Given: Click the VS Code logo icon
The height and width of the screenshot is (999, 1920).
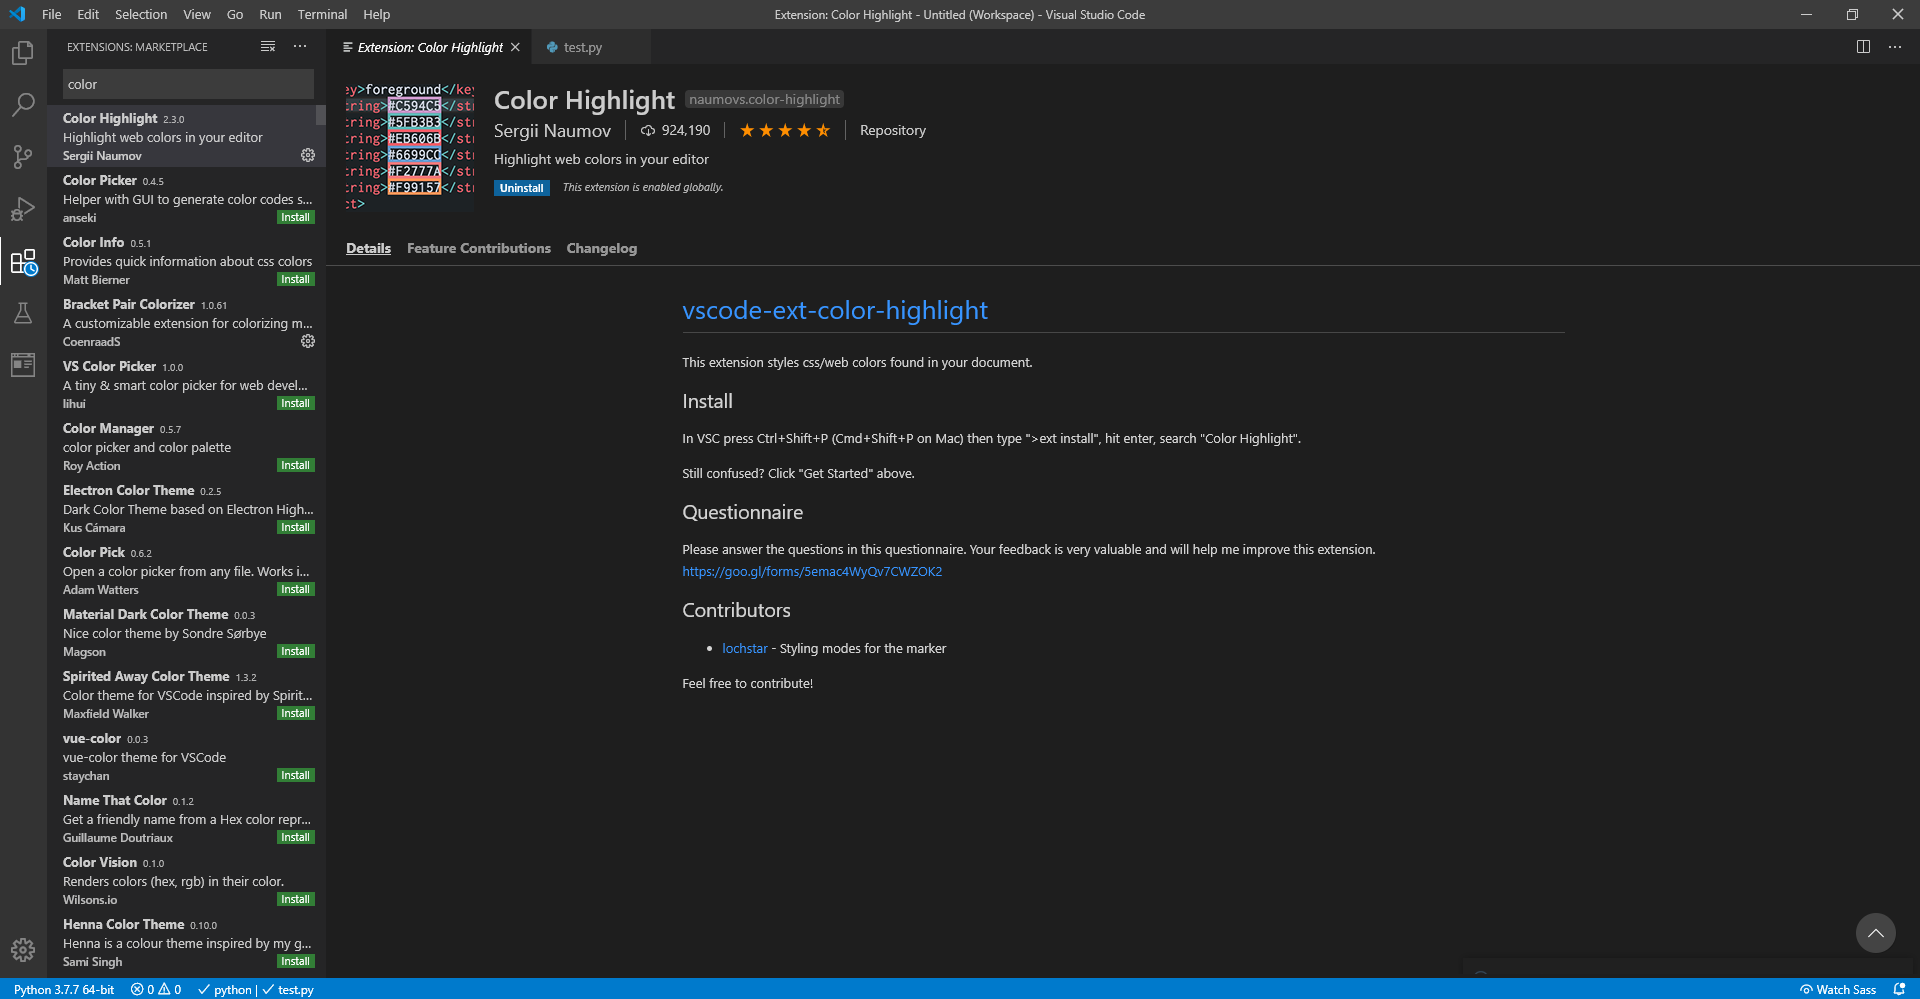Looking at the screenshot, I should pos(17,14).
